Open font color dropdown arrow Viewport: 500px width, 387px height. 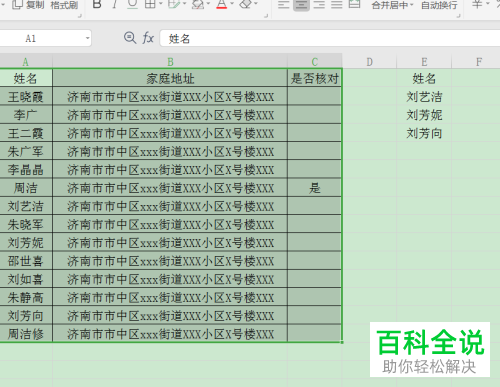coord(232,4)
